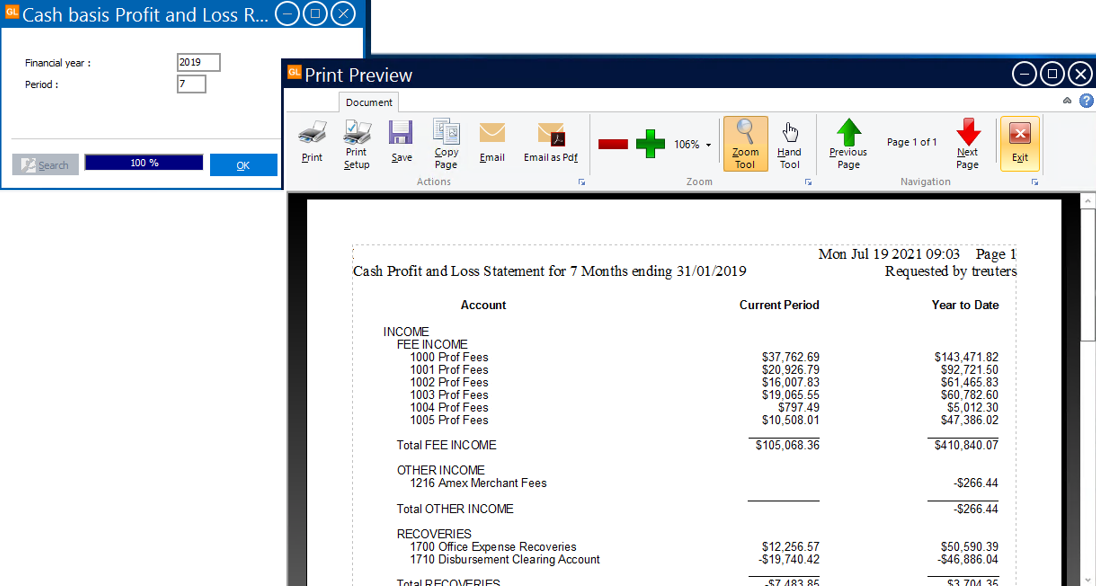This screenshot has height=586, width=1096.
Task: Exit the Print Preview
Action: (x=1019, y=143)
